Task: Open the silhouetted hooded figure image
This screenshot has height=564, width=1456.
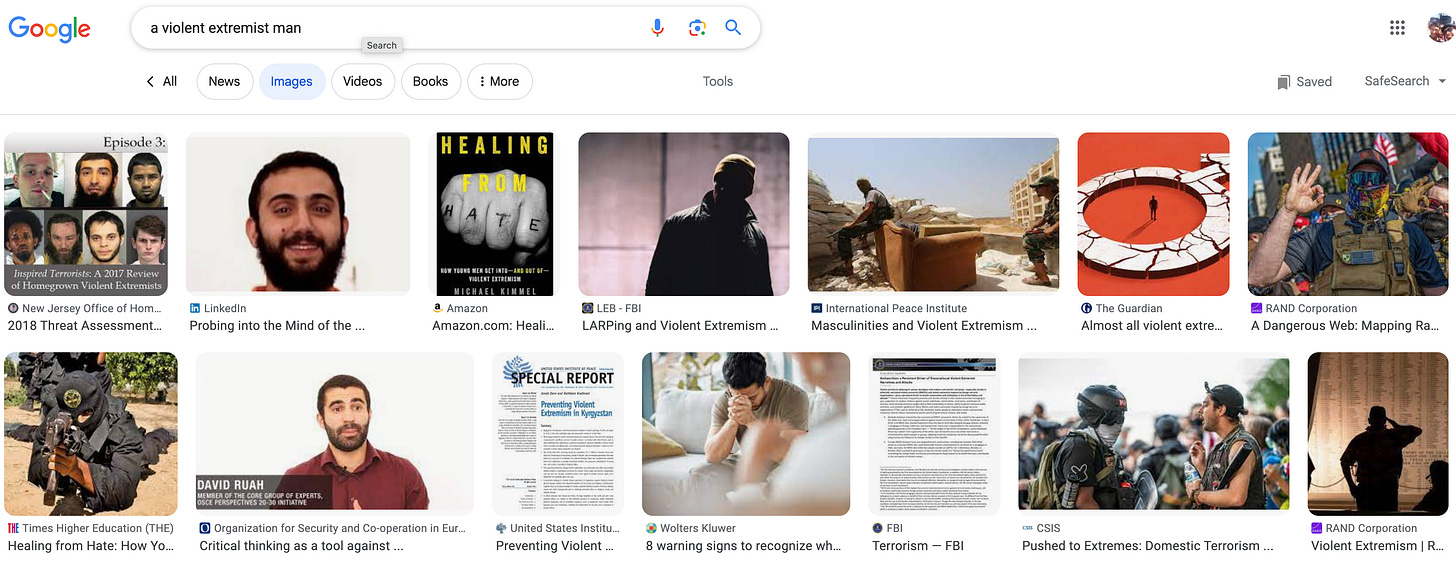Action: point(684,214)
